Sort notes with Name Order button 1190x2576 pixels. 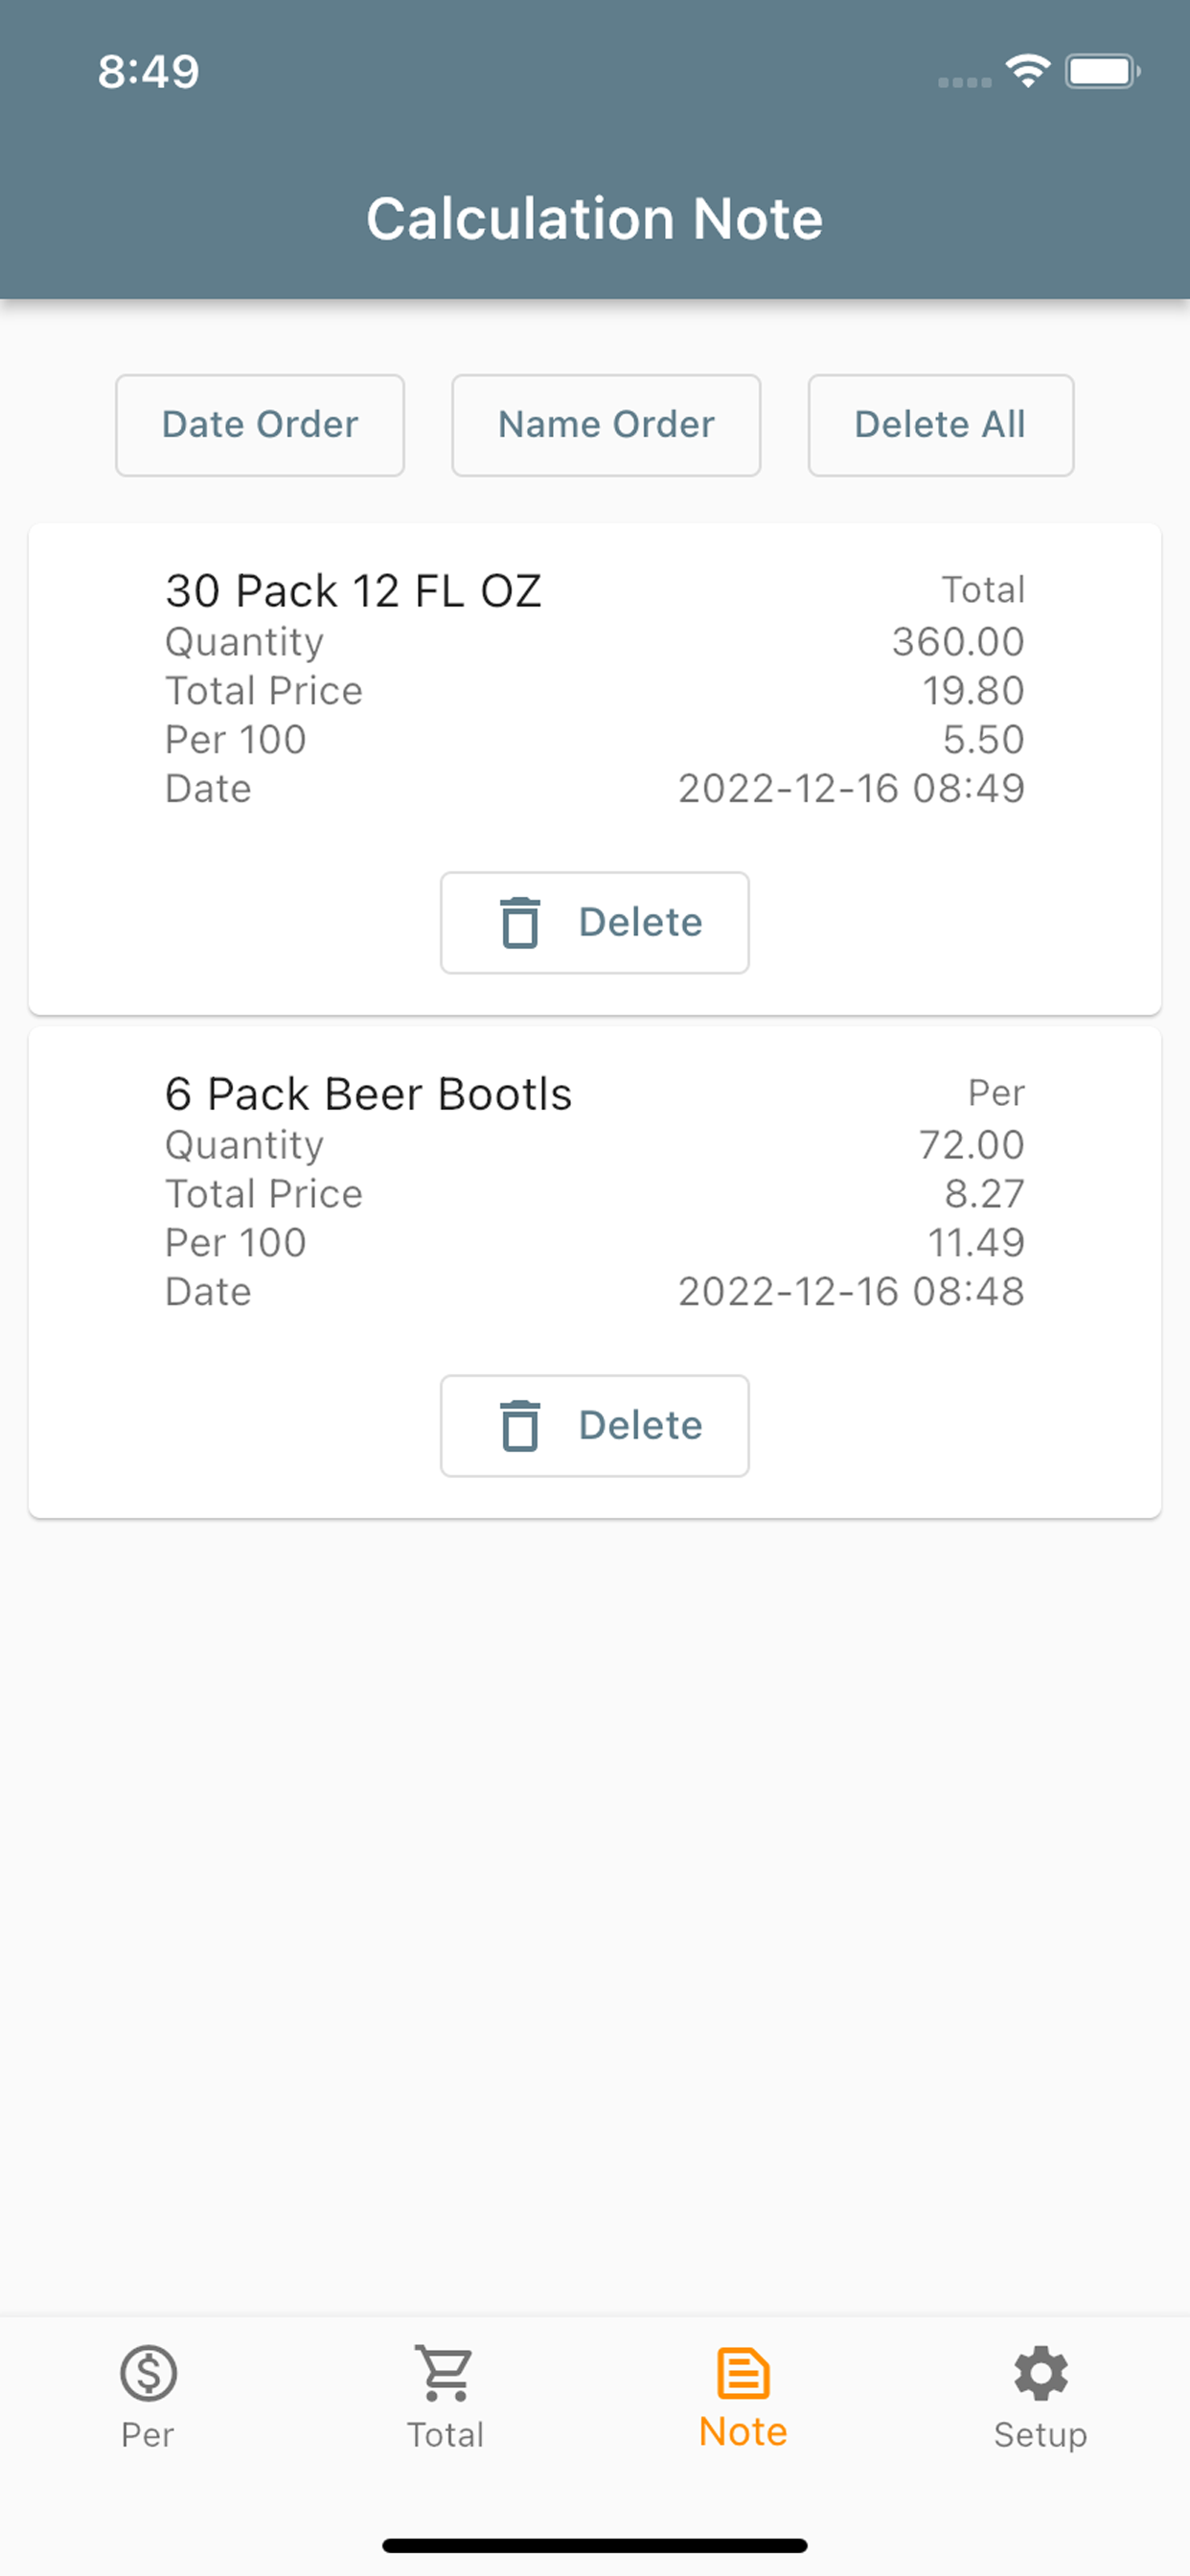coord(606,425)
